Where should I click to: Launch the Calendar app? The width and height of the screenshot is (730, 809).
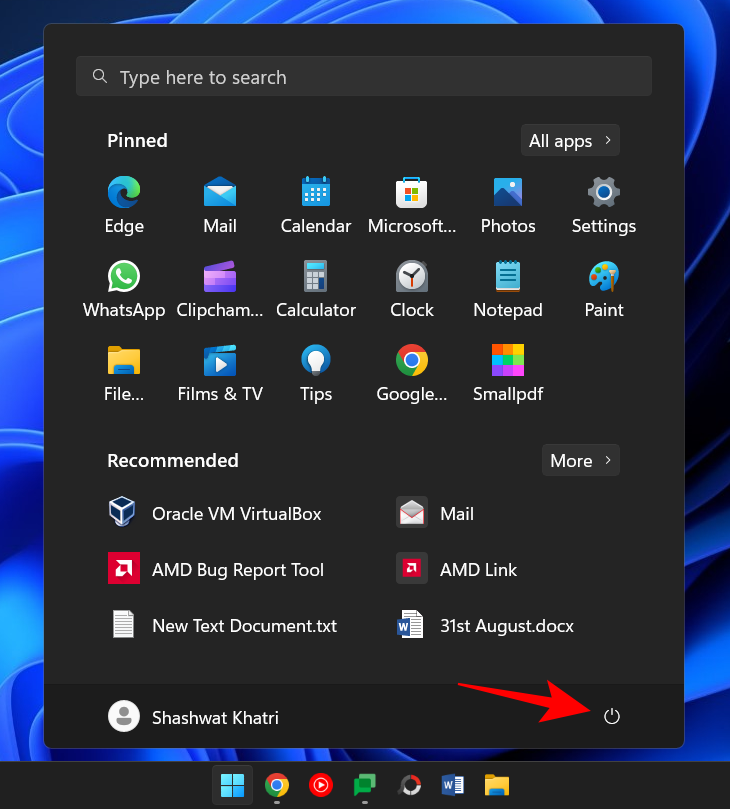pos(316,205)
